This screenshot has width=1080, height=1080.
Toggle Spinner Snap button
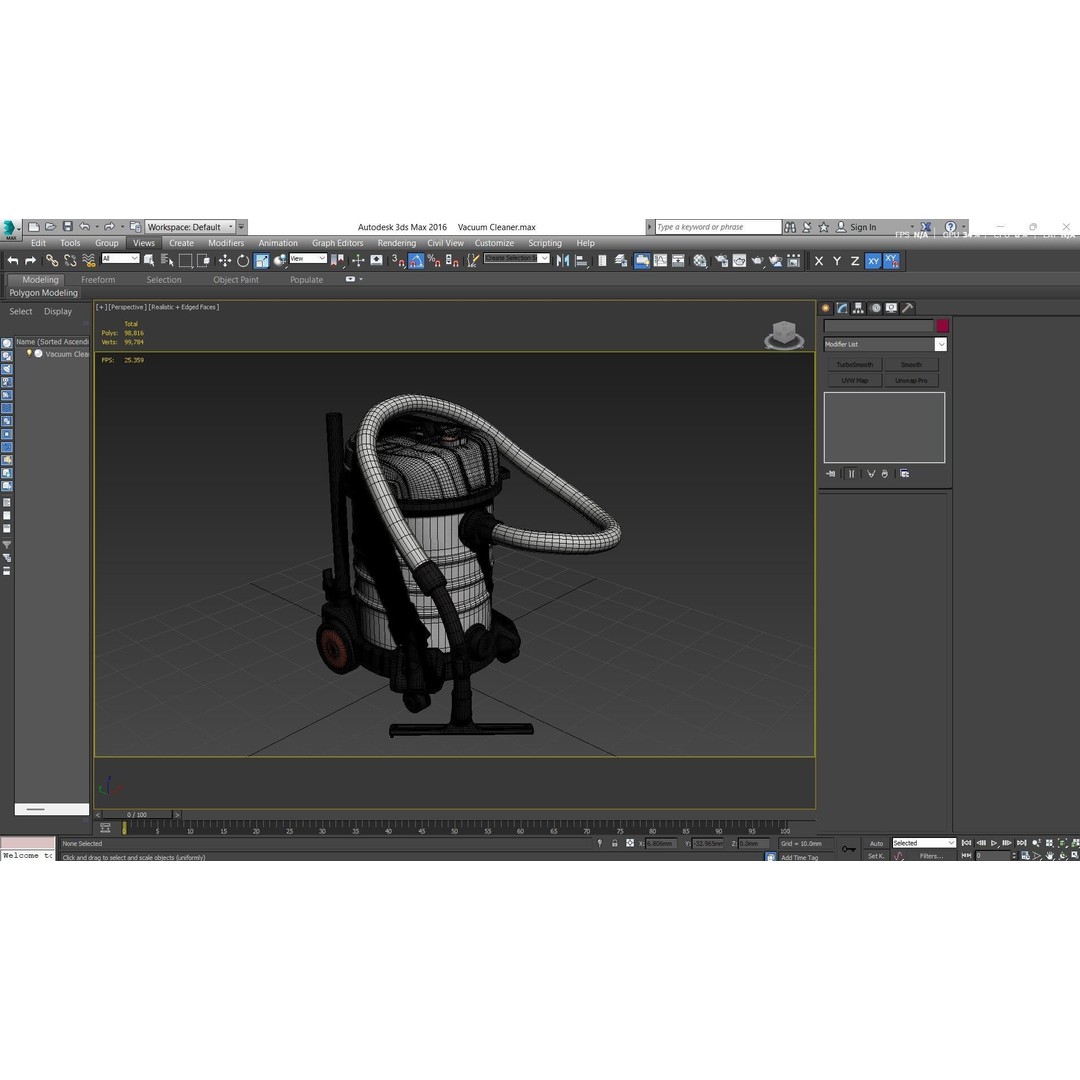pos(453,261)
